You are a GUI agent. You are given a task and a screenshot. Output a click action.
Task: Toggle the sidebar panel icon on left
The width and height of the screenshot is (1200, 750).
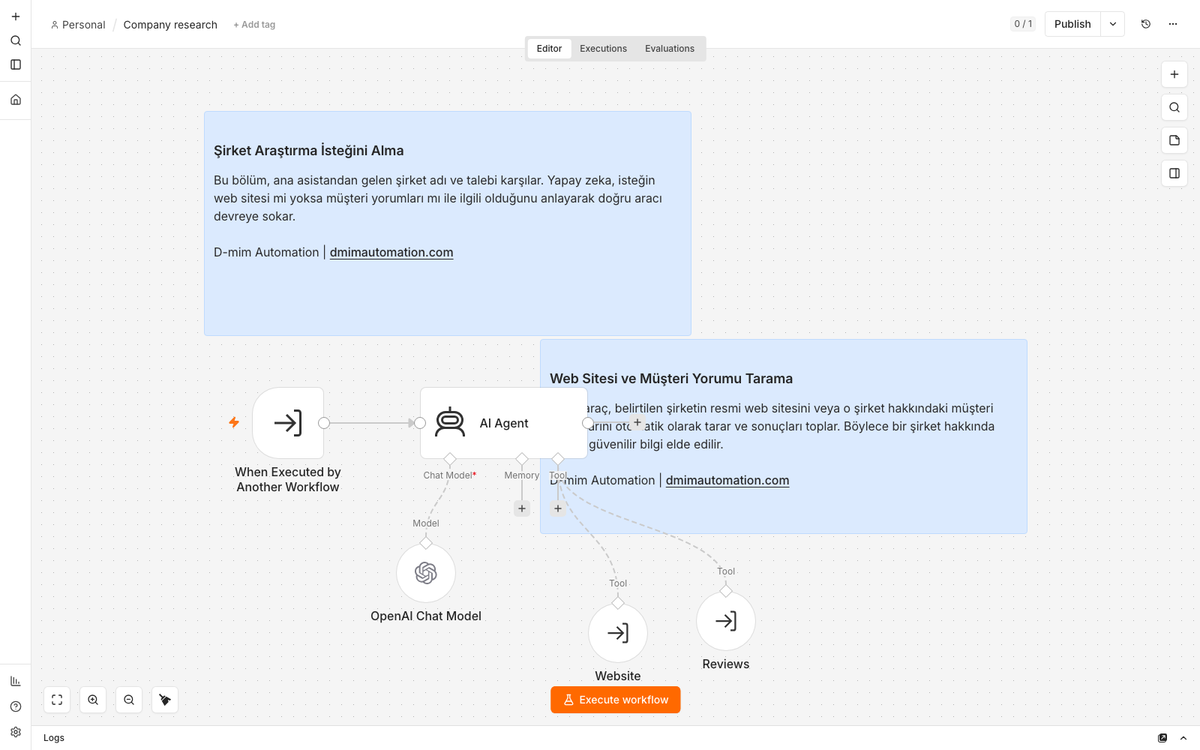(15, 65)
